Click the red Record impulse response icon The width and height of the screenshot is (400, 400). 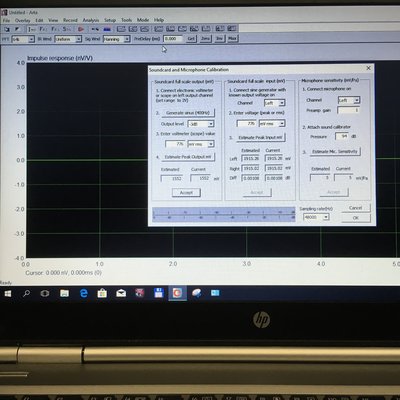(x=81, y=29)
